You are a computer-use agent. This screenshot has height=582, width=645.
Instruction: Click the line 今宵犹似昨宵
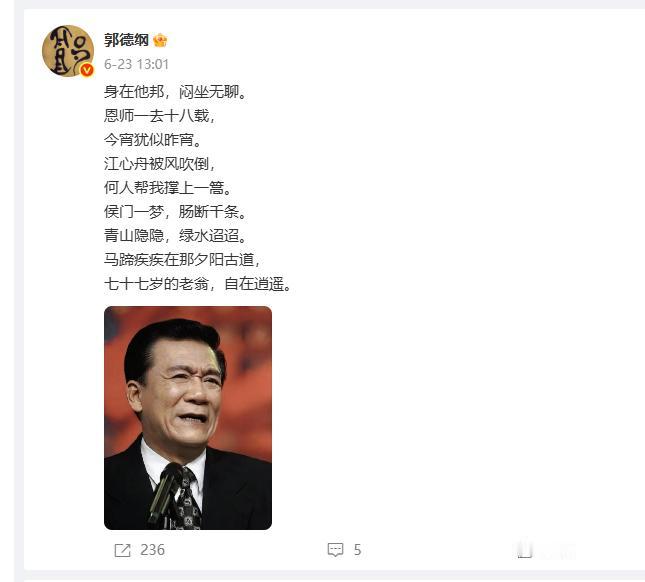(153, 140)
